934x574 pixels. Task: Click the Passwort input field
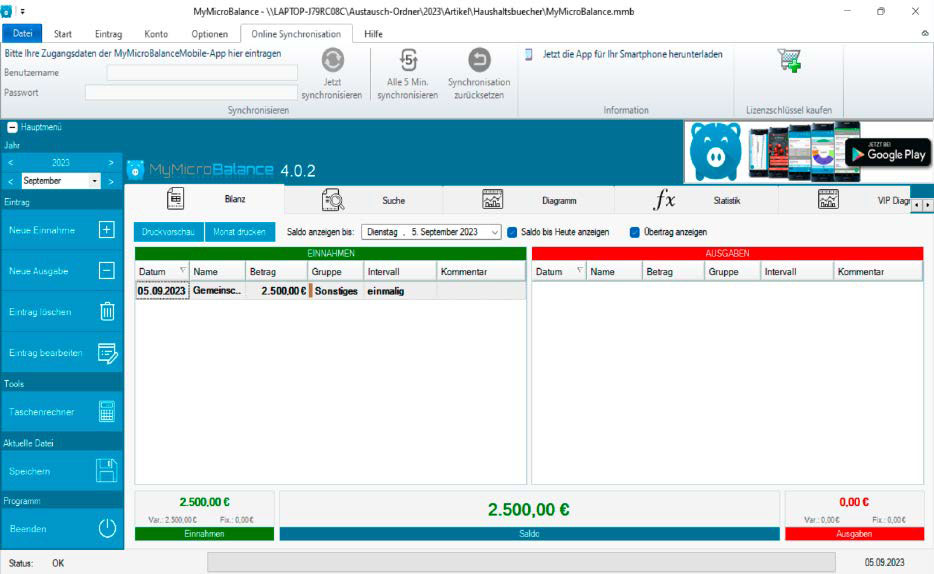[191, 92]
